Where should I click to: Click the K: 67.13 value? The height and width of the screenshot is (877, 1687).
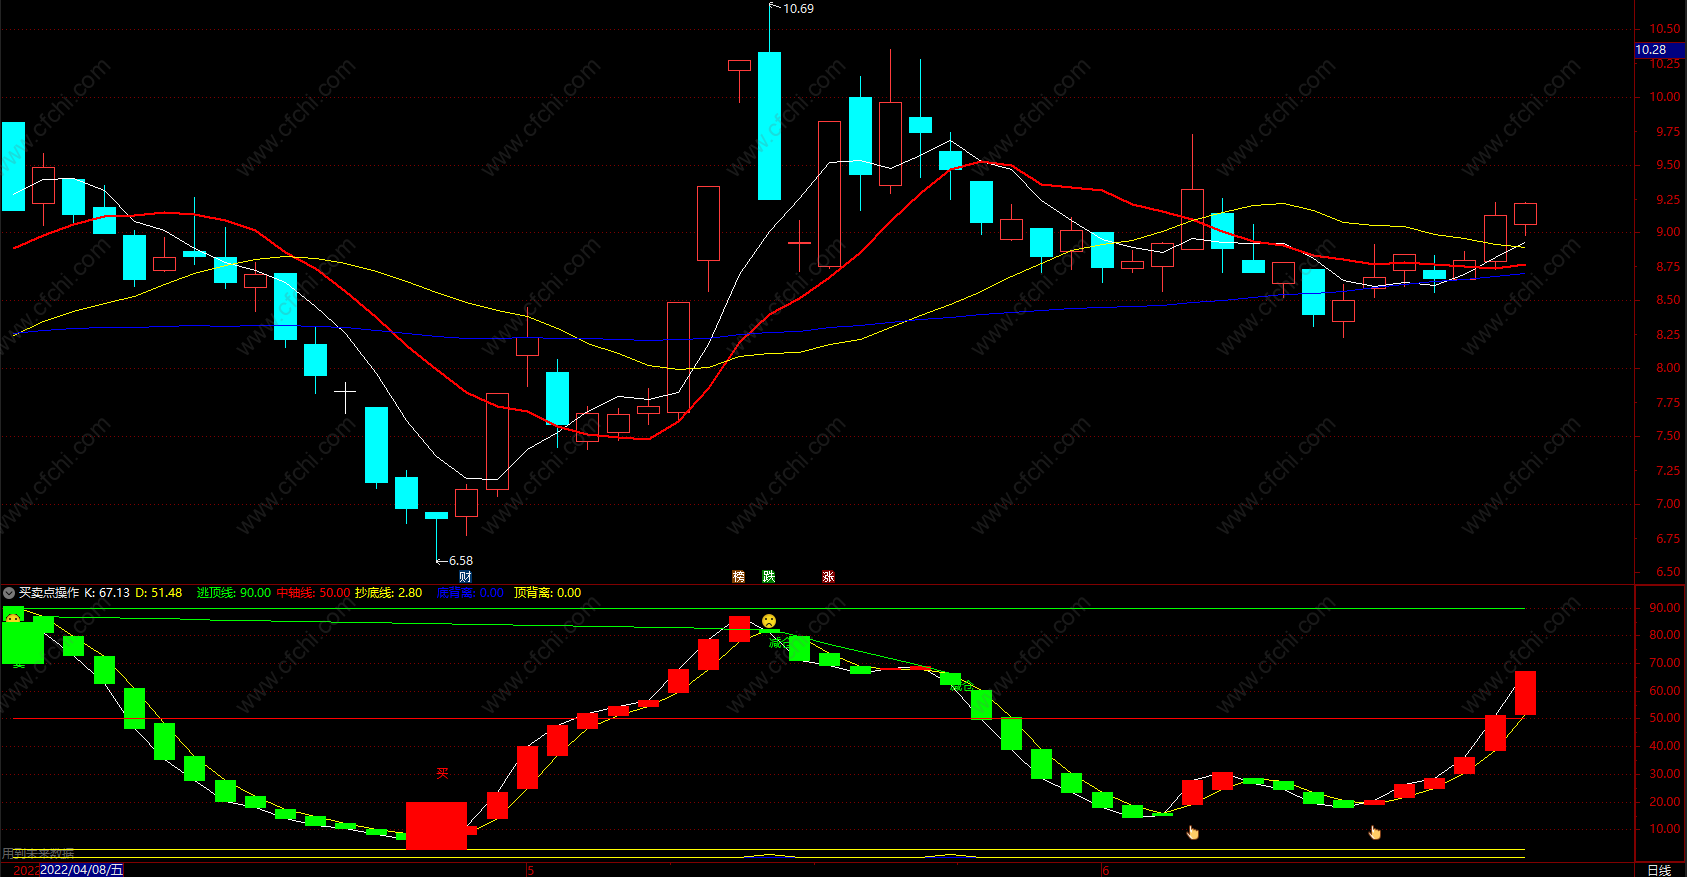[107, 593]
